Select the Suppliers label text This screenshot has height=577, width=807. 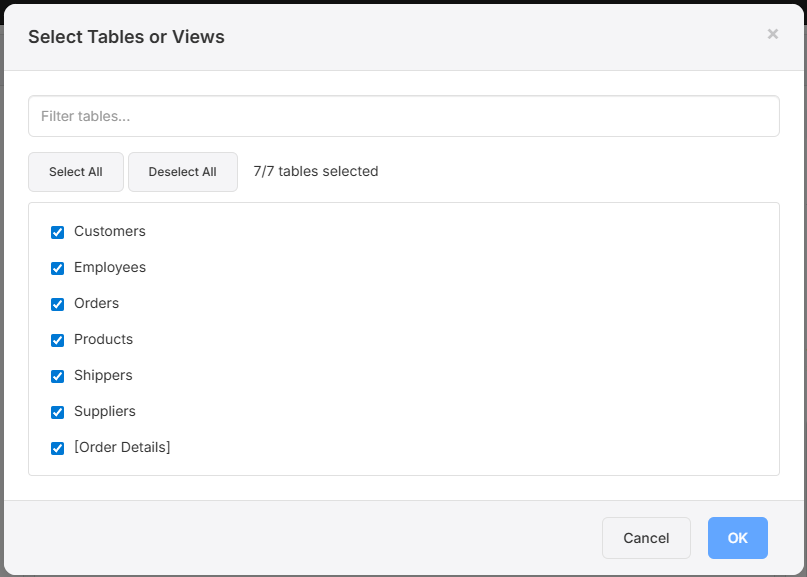pyautogui.click(x=104, y=411)
